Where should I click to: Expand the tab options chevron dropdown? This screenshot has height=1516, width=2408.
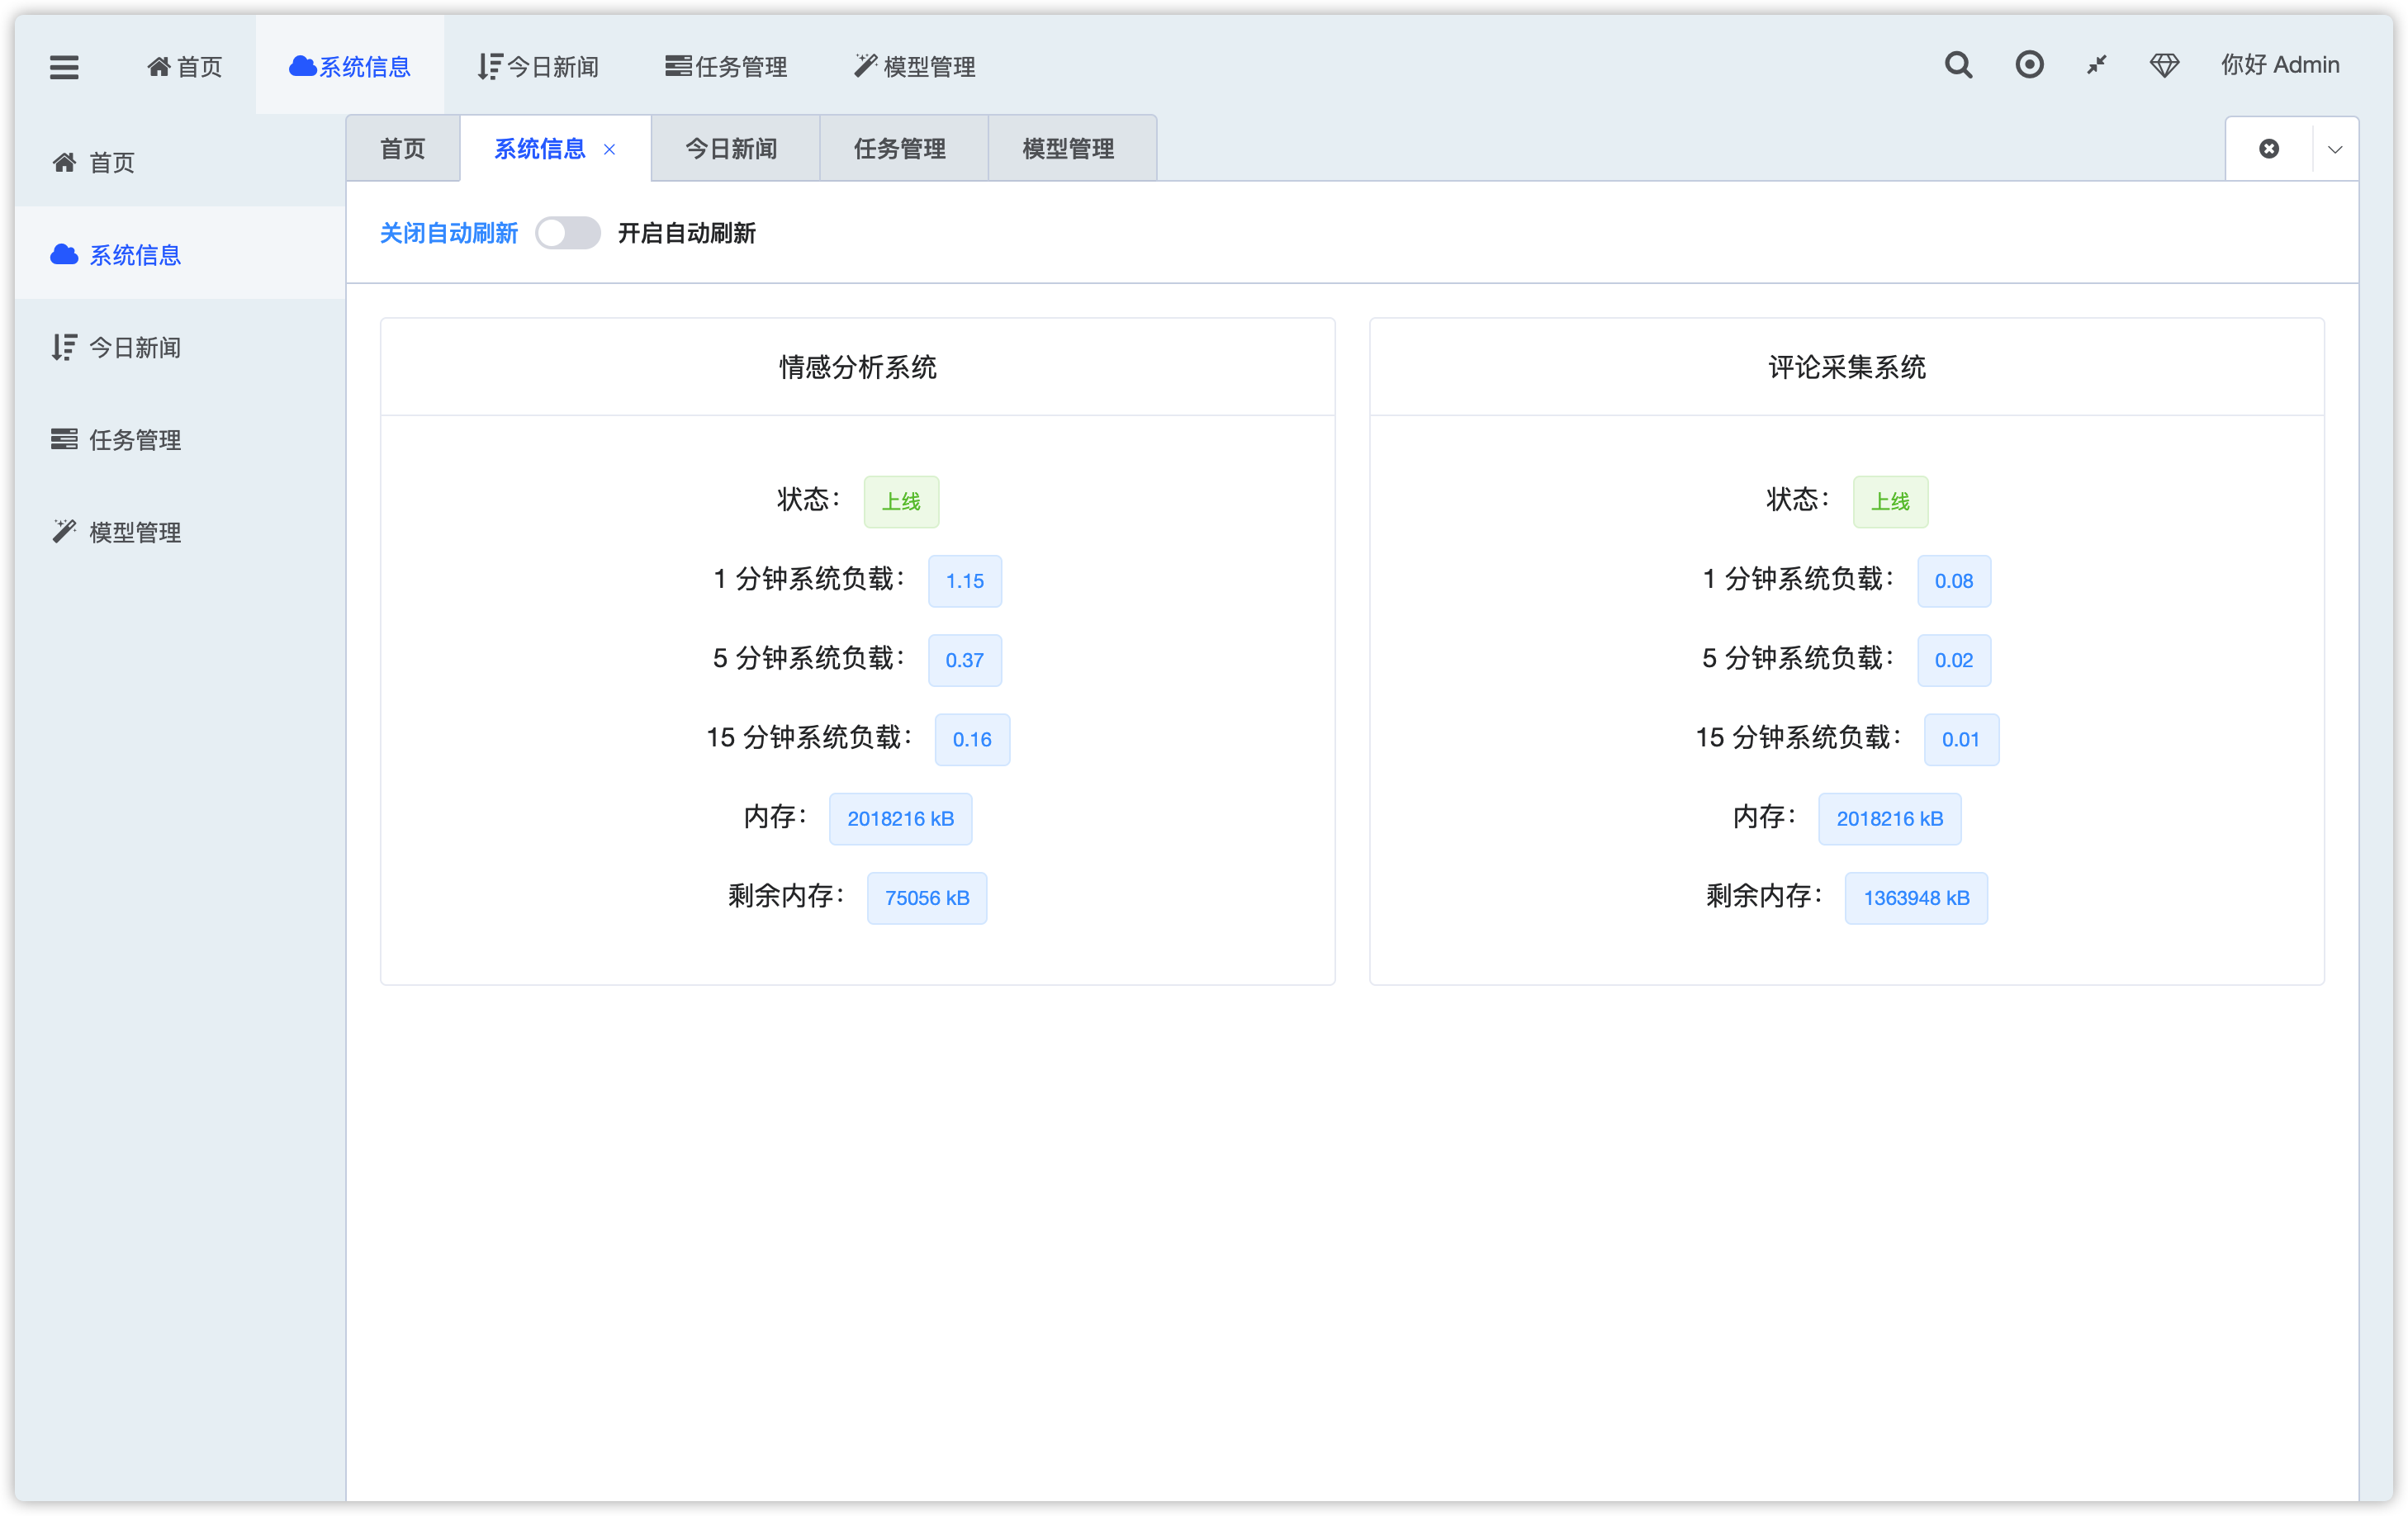click(x=2335, y=149)
